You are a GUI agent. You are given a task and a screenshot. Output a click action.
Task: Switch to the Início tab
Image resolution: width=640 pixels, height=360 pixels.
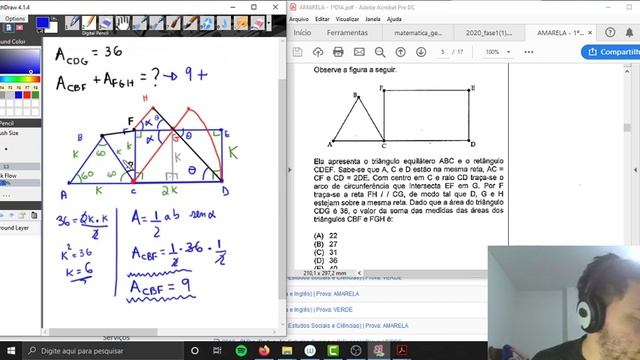pos(302,33)
